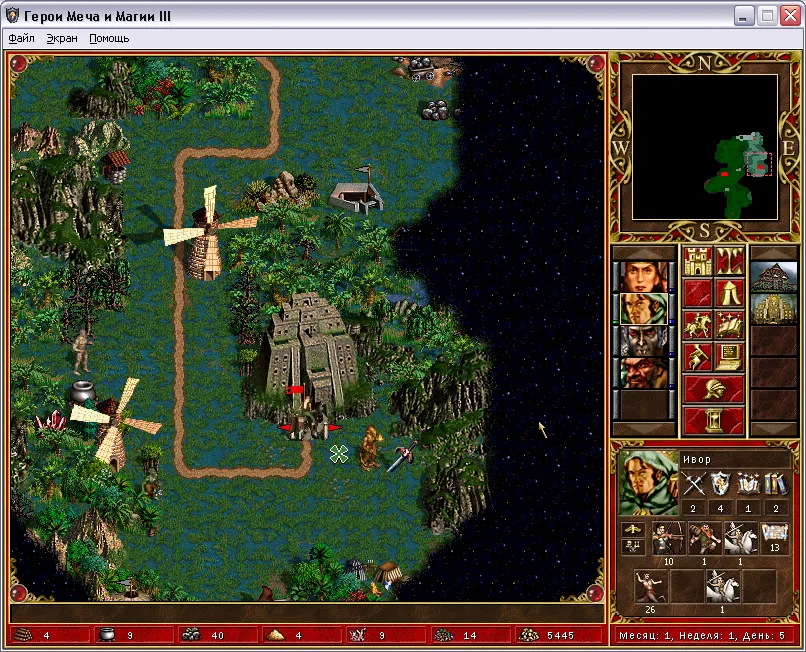Click the morale eagle indicator
Screen dimensions: 806x652
tap(633, 529)
